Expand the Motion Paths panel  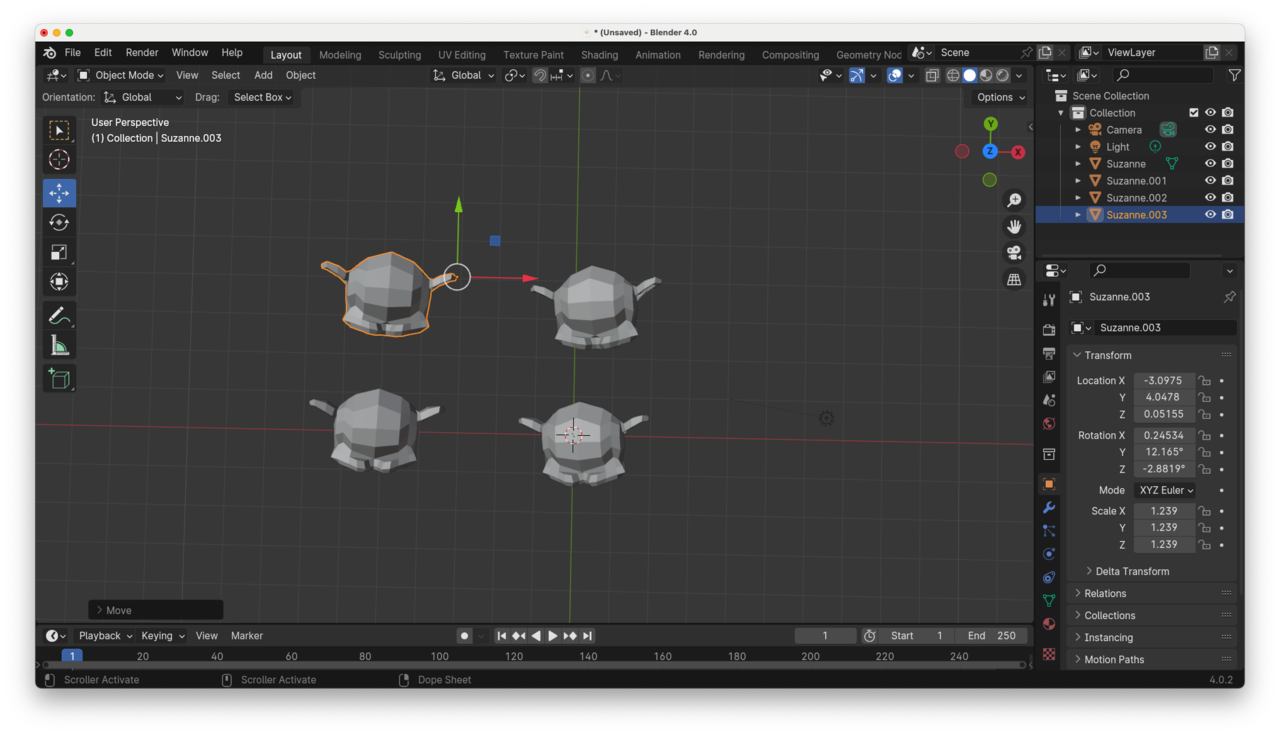click(1151, 659)
